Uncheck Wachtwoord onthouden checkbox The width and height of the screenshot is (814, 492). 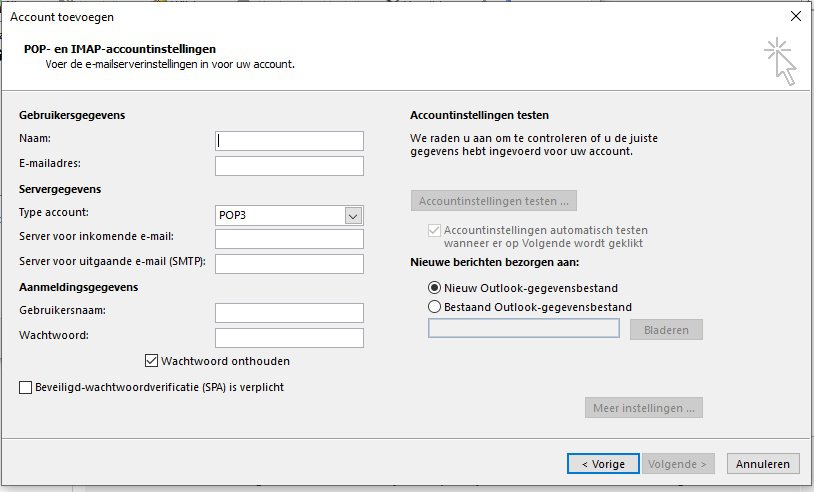coord(151,361)
